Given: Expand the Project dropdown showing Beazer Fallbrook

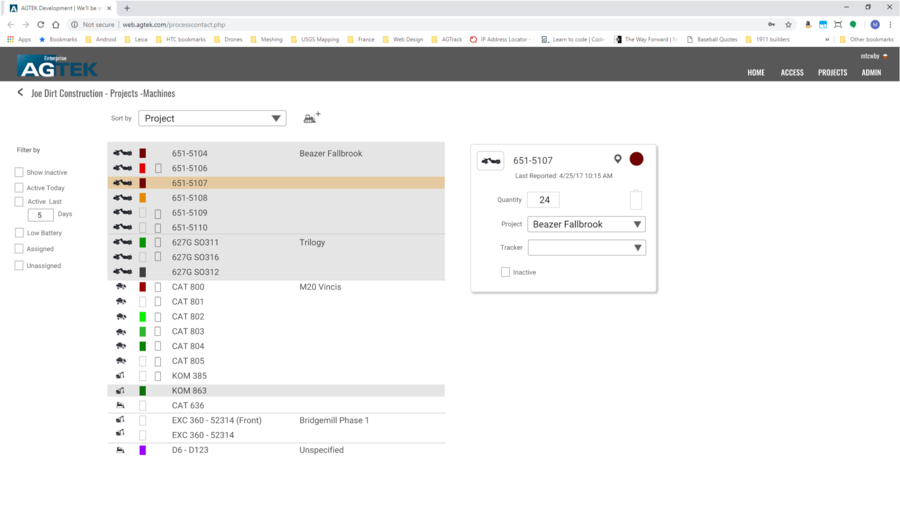Looking at the screenshot, I should 586,225.
